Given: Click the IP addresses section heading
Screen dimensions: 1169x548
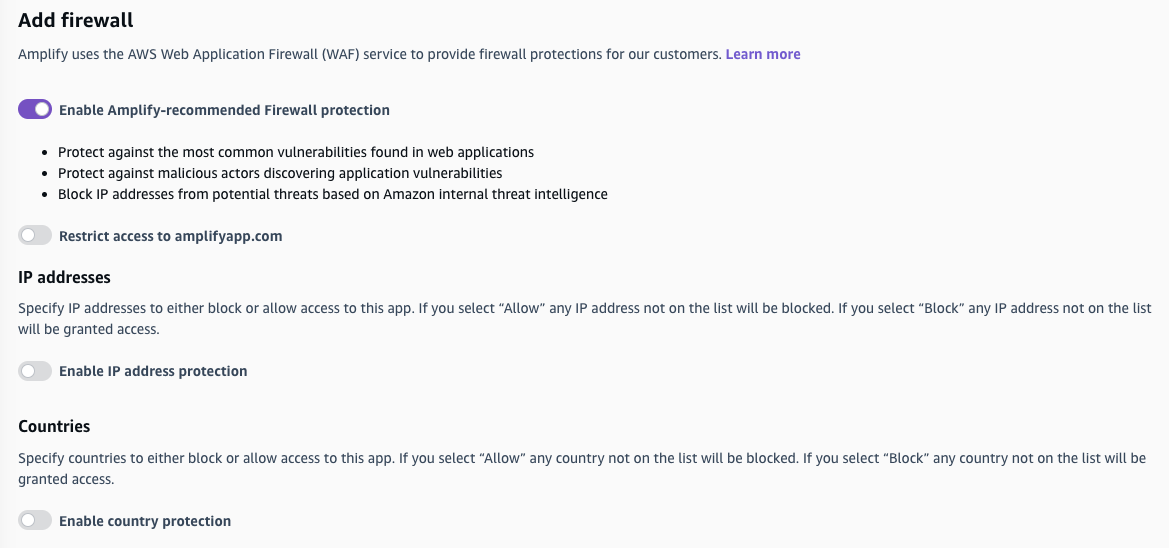Looking at the screenshot, I should click(64, 277).
